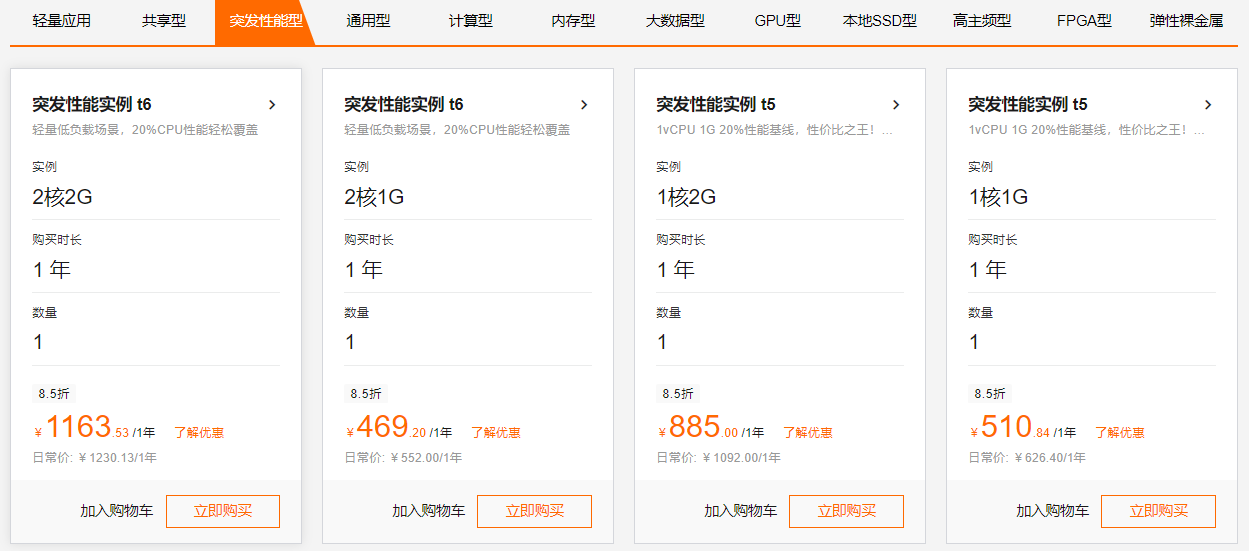Click 日常价 ¥626.40/1年 text
This screenshot has width=1249, height=551.
click(x=1027, y=458)
